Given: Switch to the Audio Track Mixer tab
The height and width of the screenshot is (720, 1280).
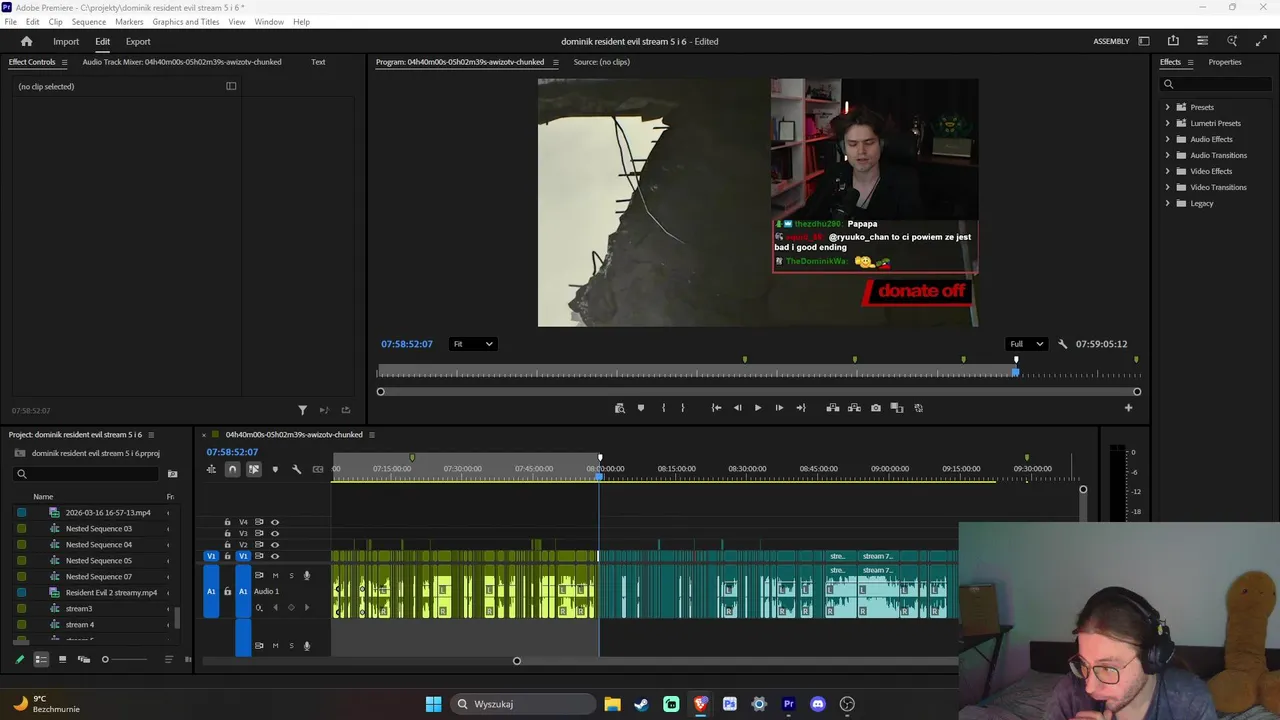Looking at the screenshot, I should tap(182, 62).
